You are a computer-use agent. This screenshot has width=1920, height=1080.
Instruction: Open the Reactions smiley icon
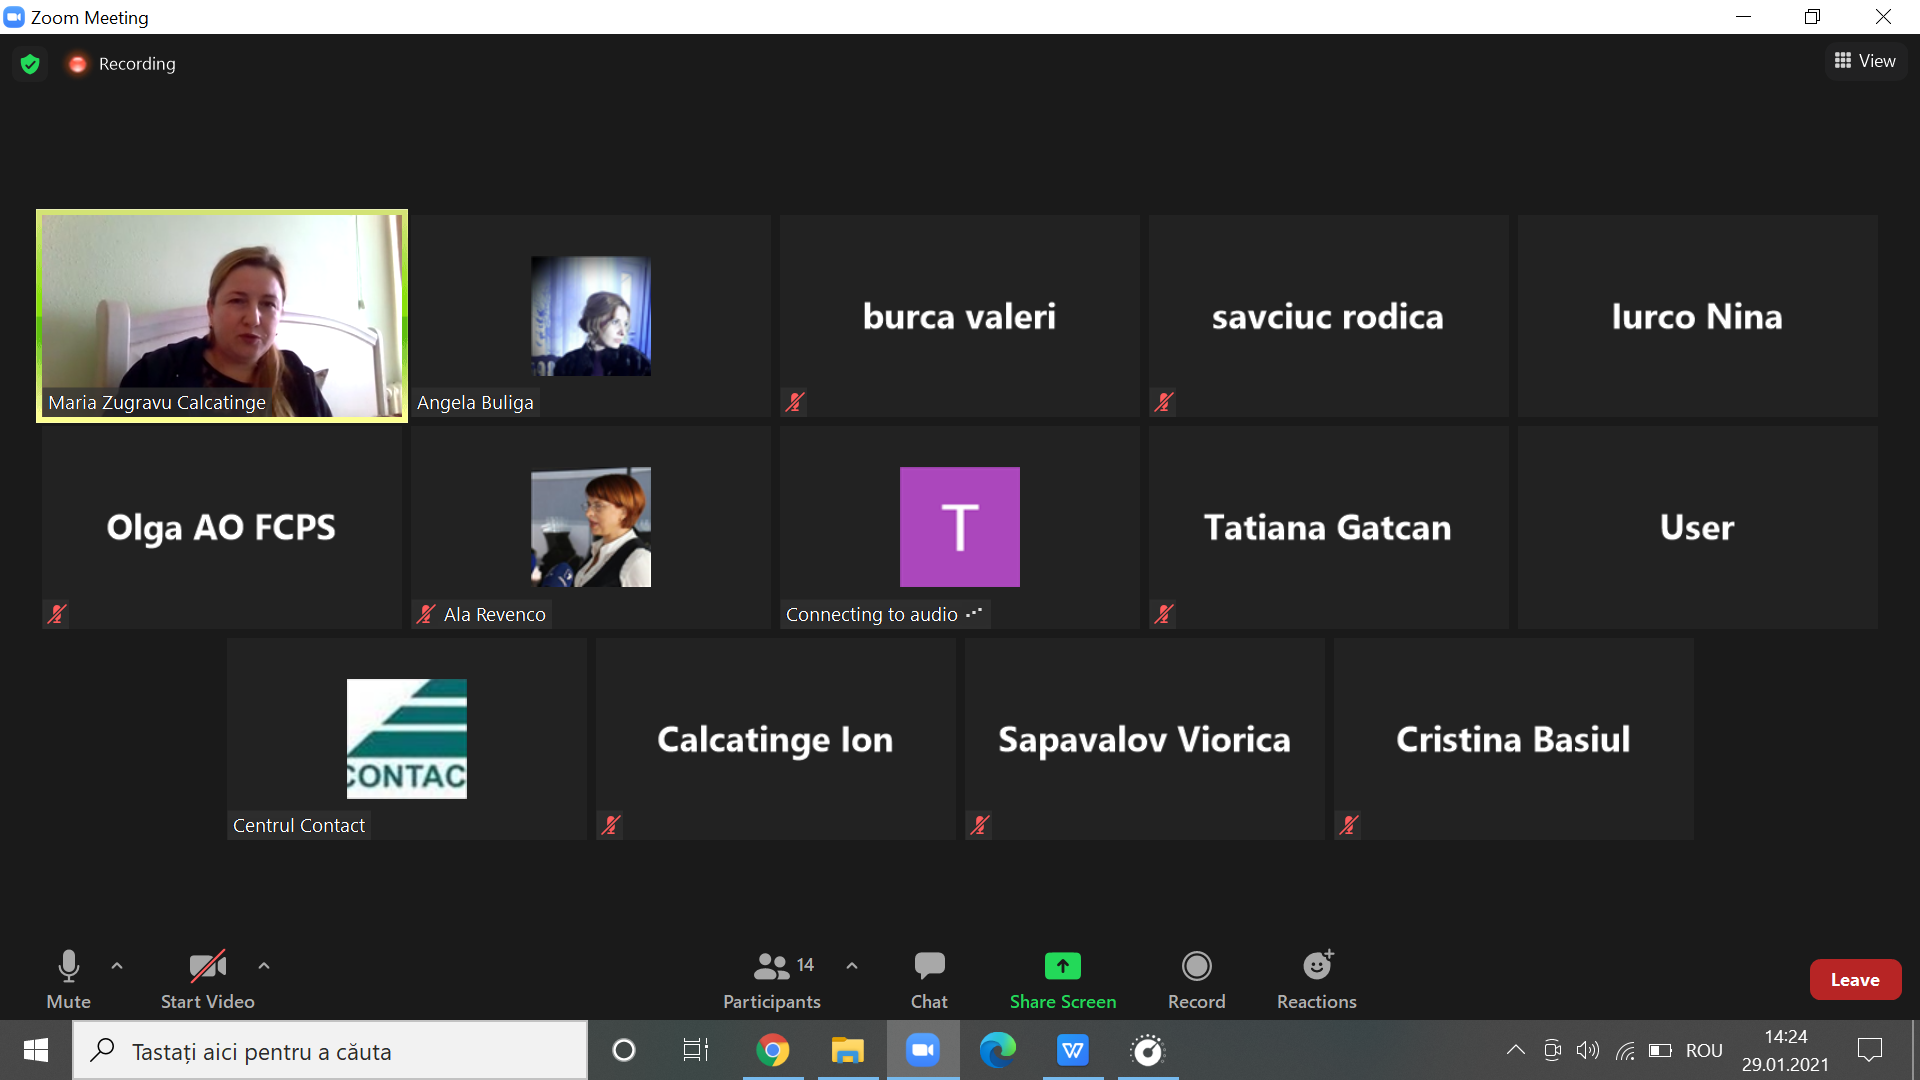[1317, 966]
